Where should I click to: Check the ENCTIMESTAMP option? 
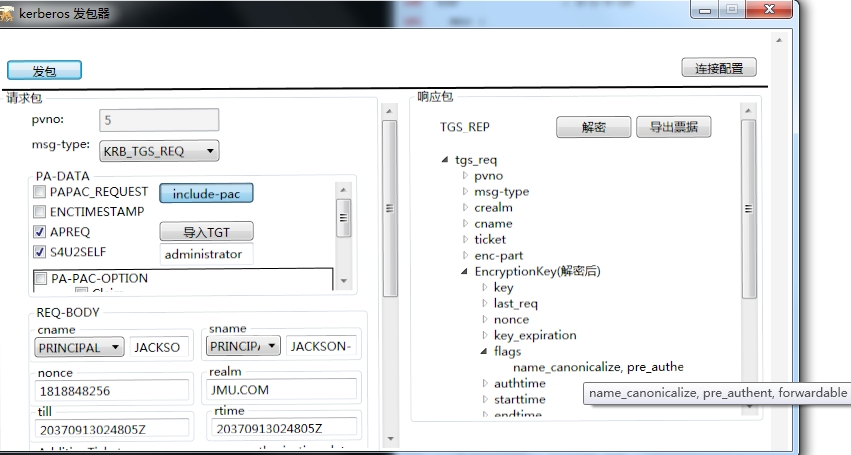click(40, 212)
